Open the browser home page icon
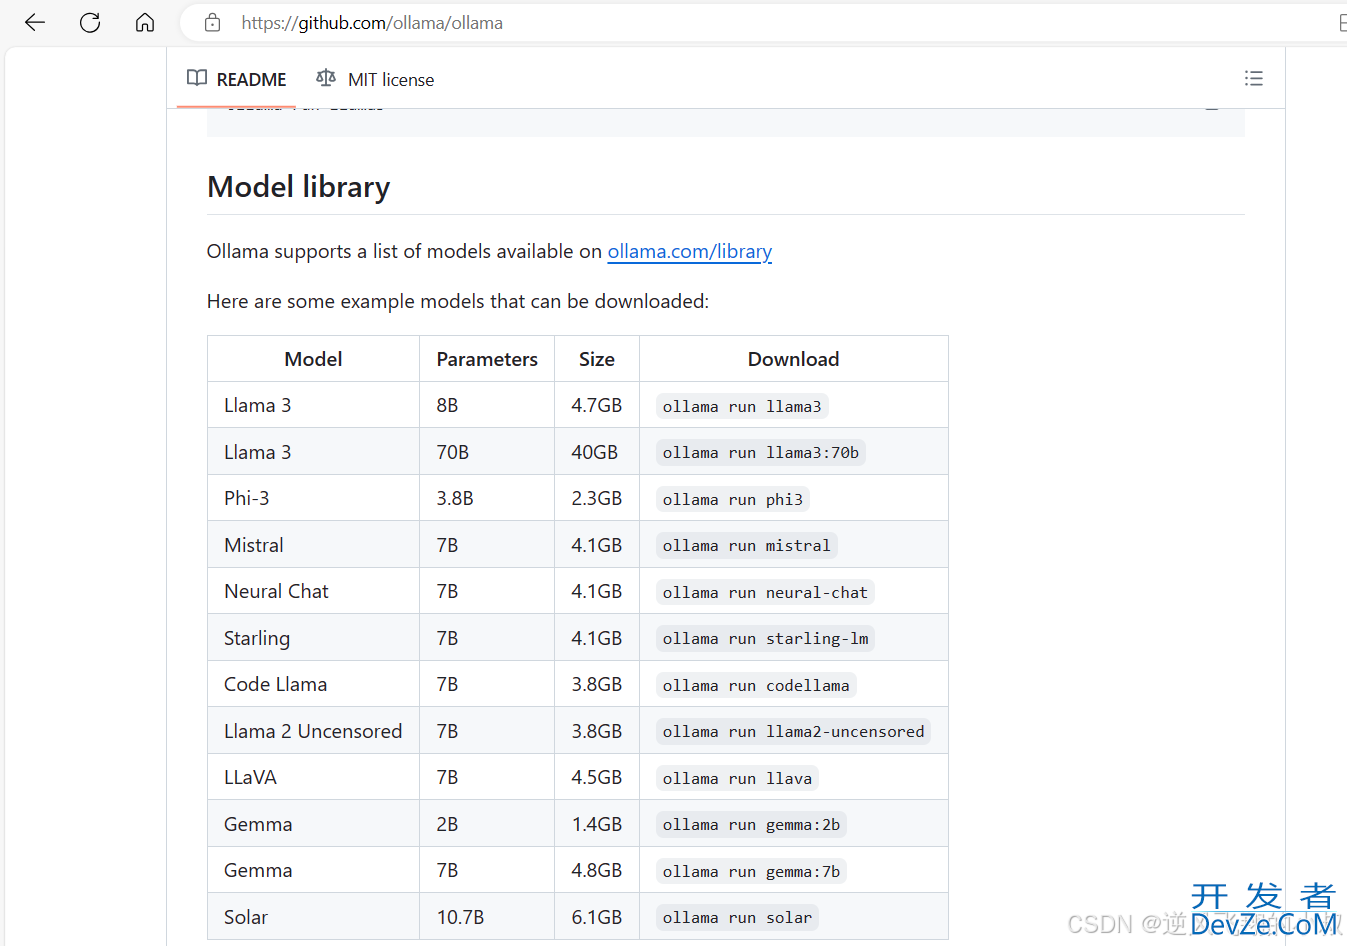 [x=145, y=23]
